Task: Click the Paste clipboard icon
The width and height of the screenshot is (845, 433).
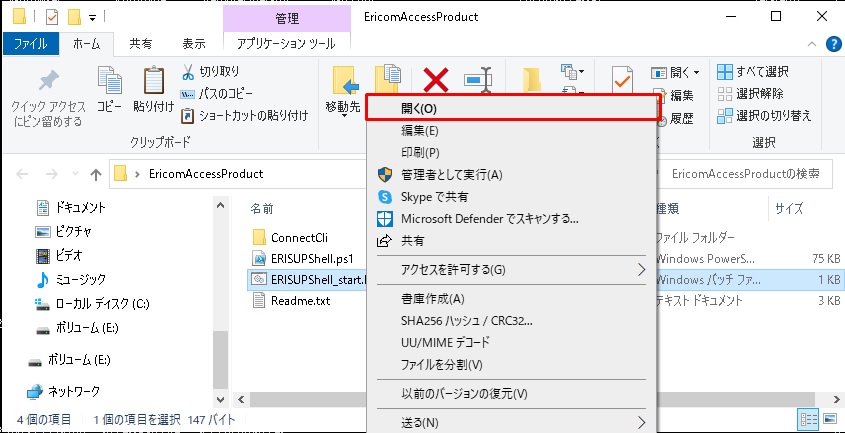Action: (154, 82)
